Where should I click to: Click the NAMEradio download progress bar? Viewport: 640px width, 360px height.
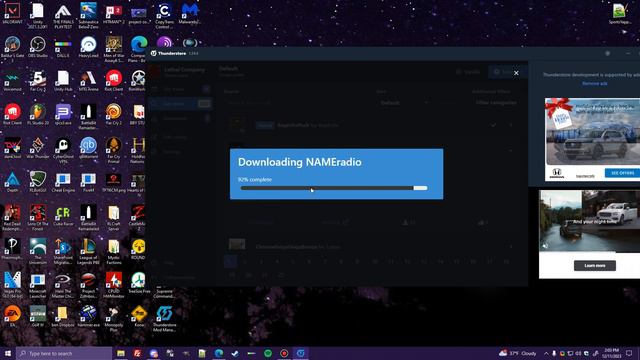point(334,188)
